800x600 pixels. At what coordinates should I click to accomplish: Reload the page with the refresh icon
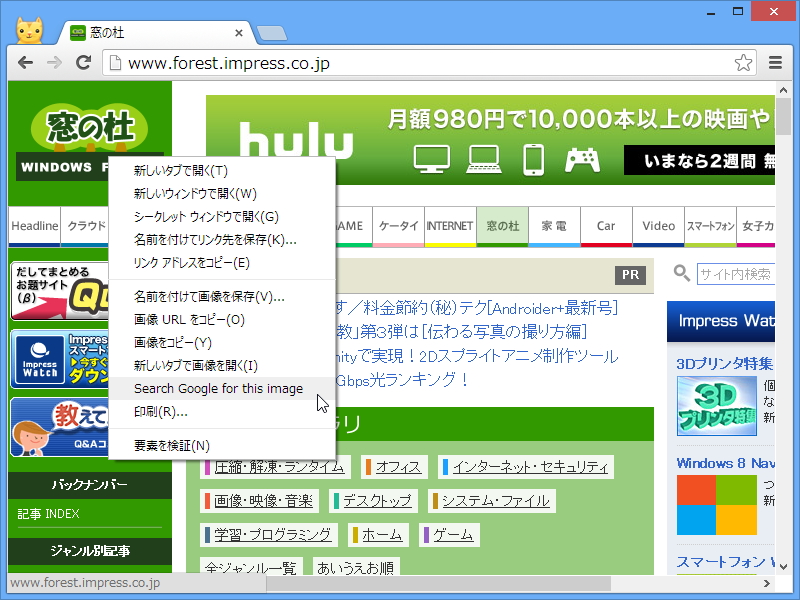[83, 62]
